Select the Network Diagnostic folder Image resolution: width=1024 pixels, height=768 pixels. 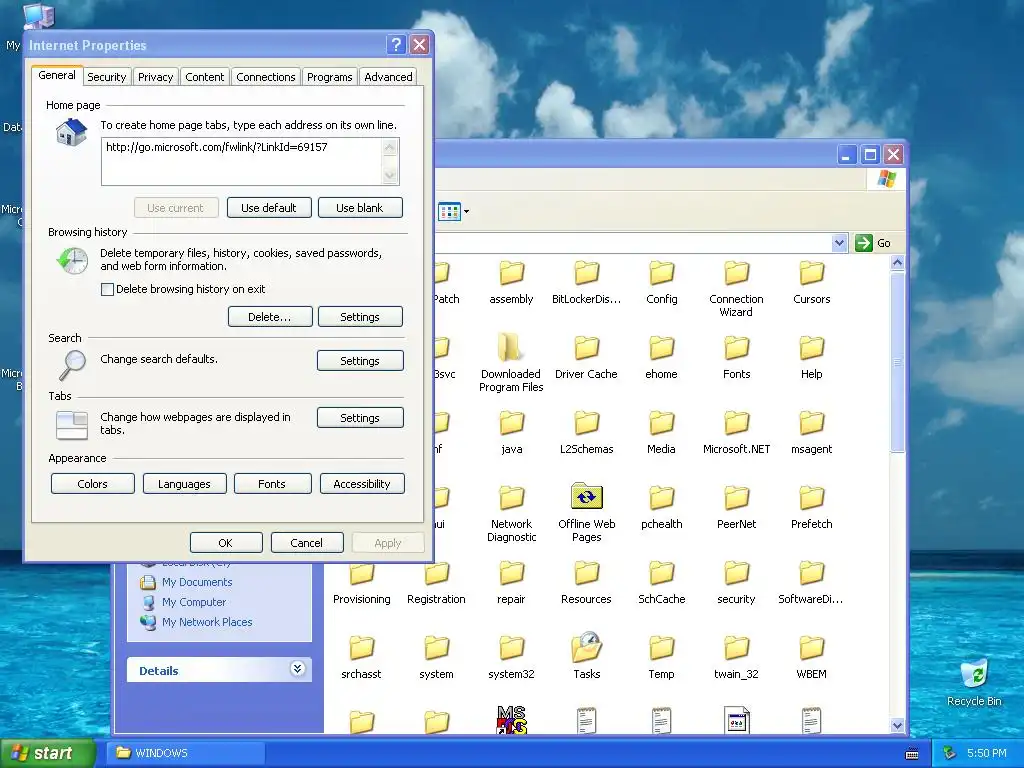point(511,513)
